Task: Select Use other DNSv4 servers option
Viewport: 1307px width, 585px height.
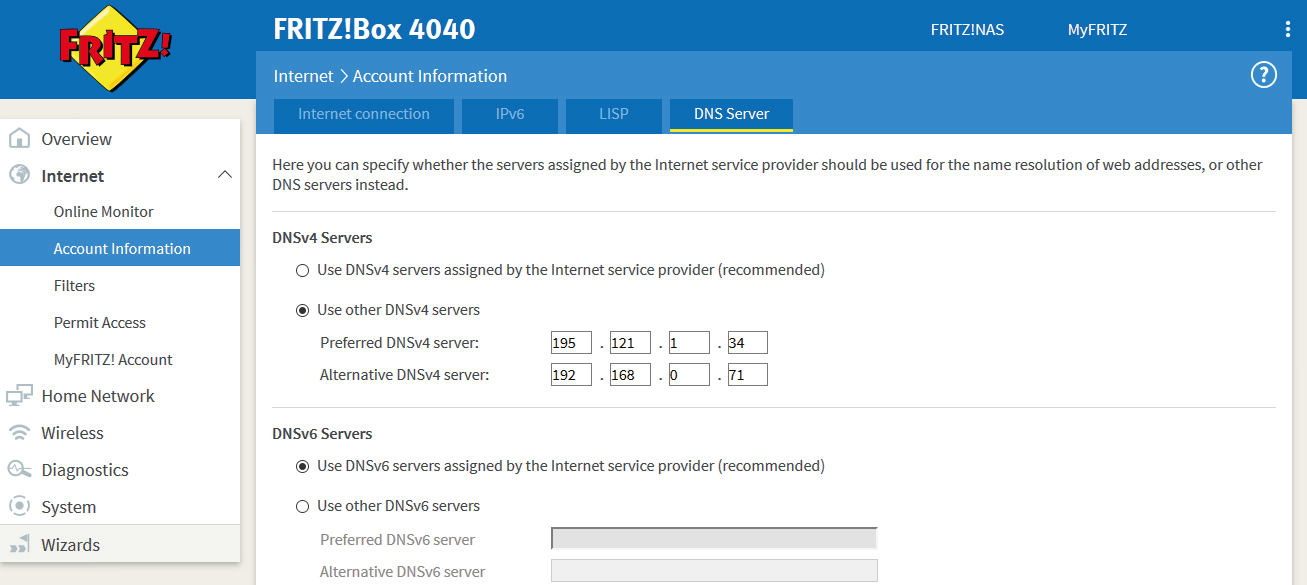Action: point(302,310)
